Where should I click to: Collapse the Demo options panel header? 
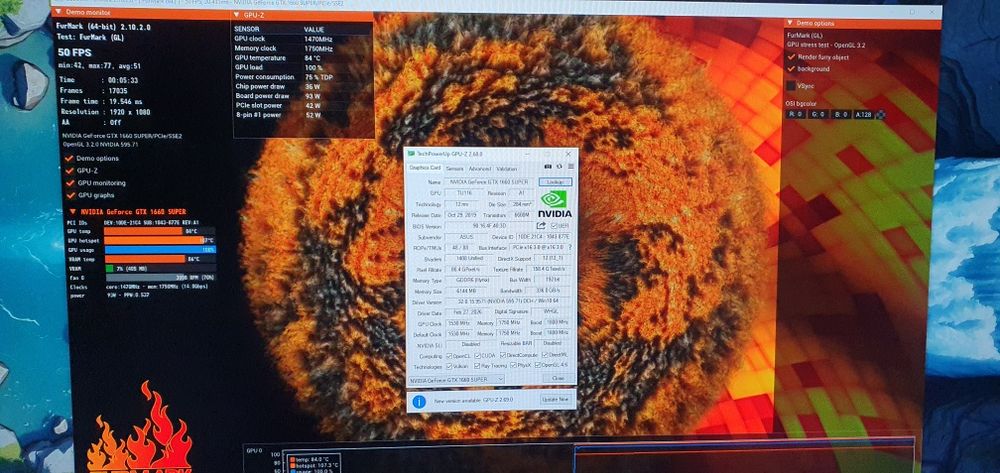(790, 23)
